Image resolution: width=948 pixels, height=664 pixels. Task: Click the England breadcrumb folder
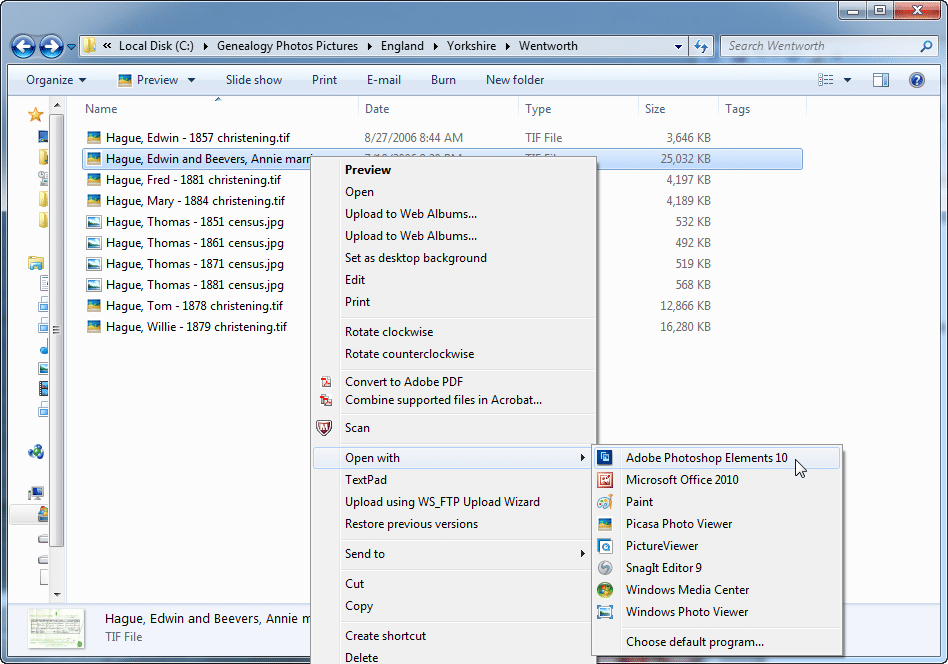click(x=402, y=46)
